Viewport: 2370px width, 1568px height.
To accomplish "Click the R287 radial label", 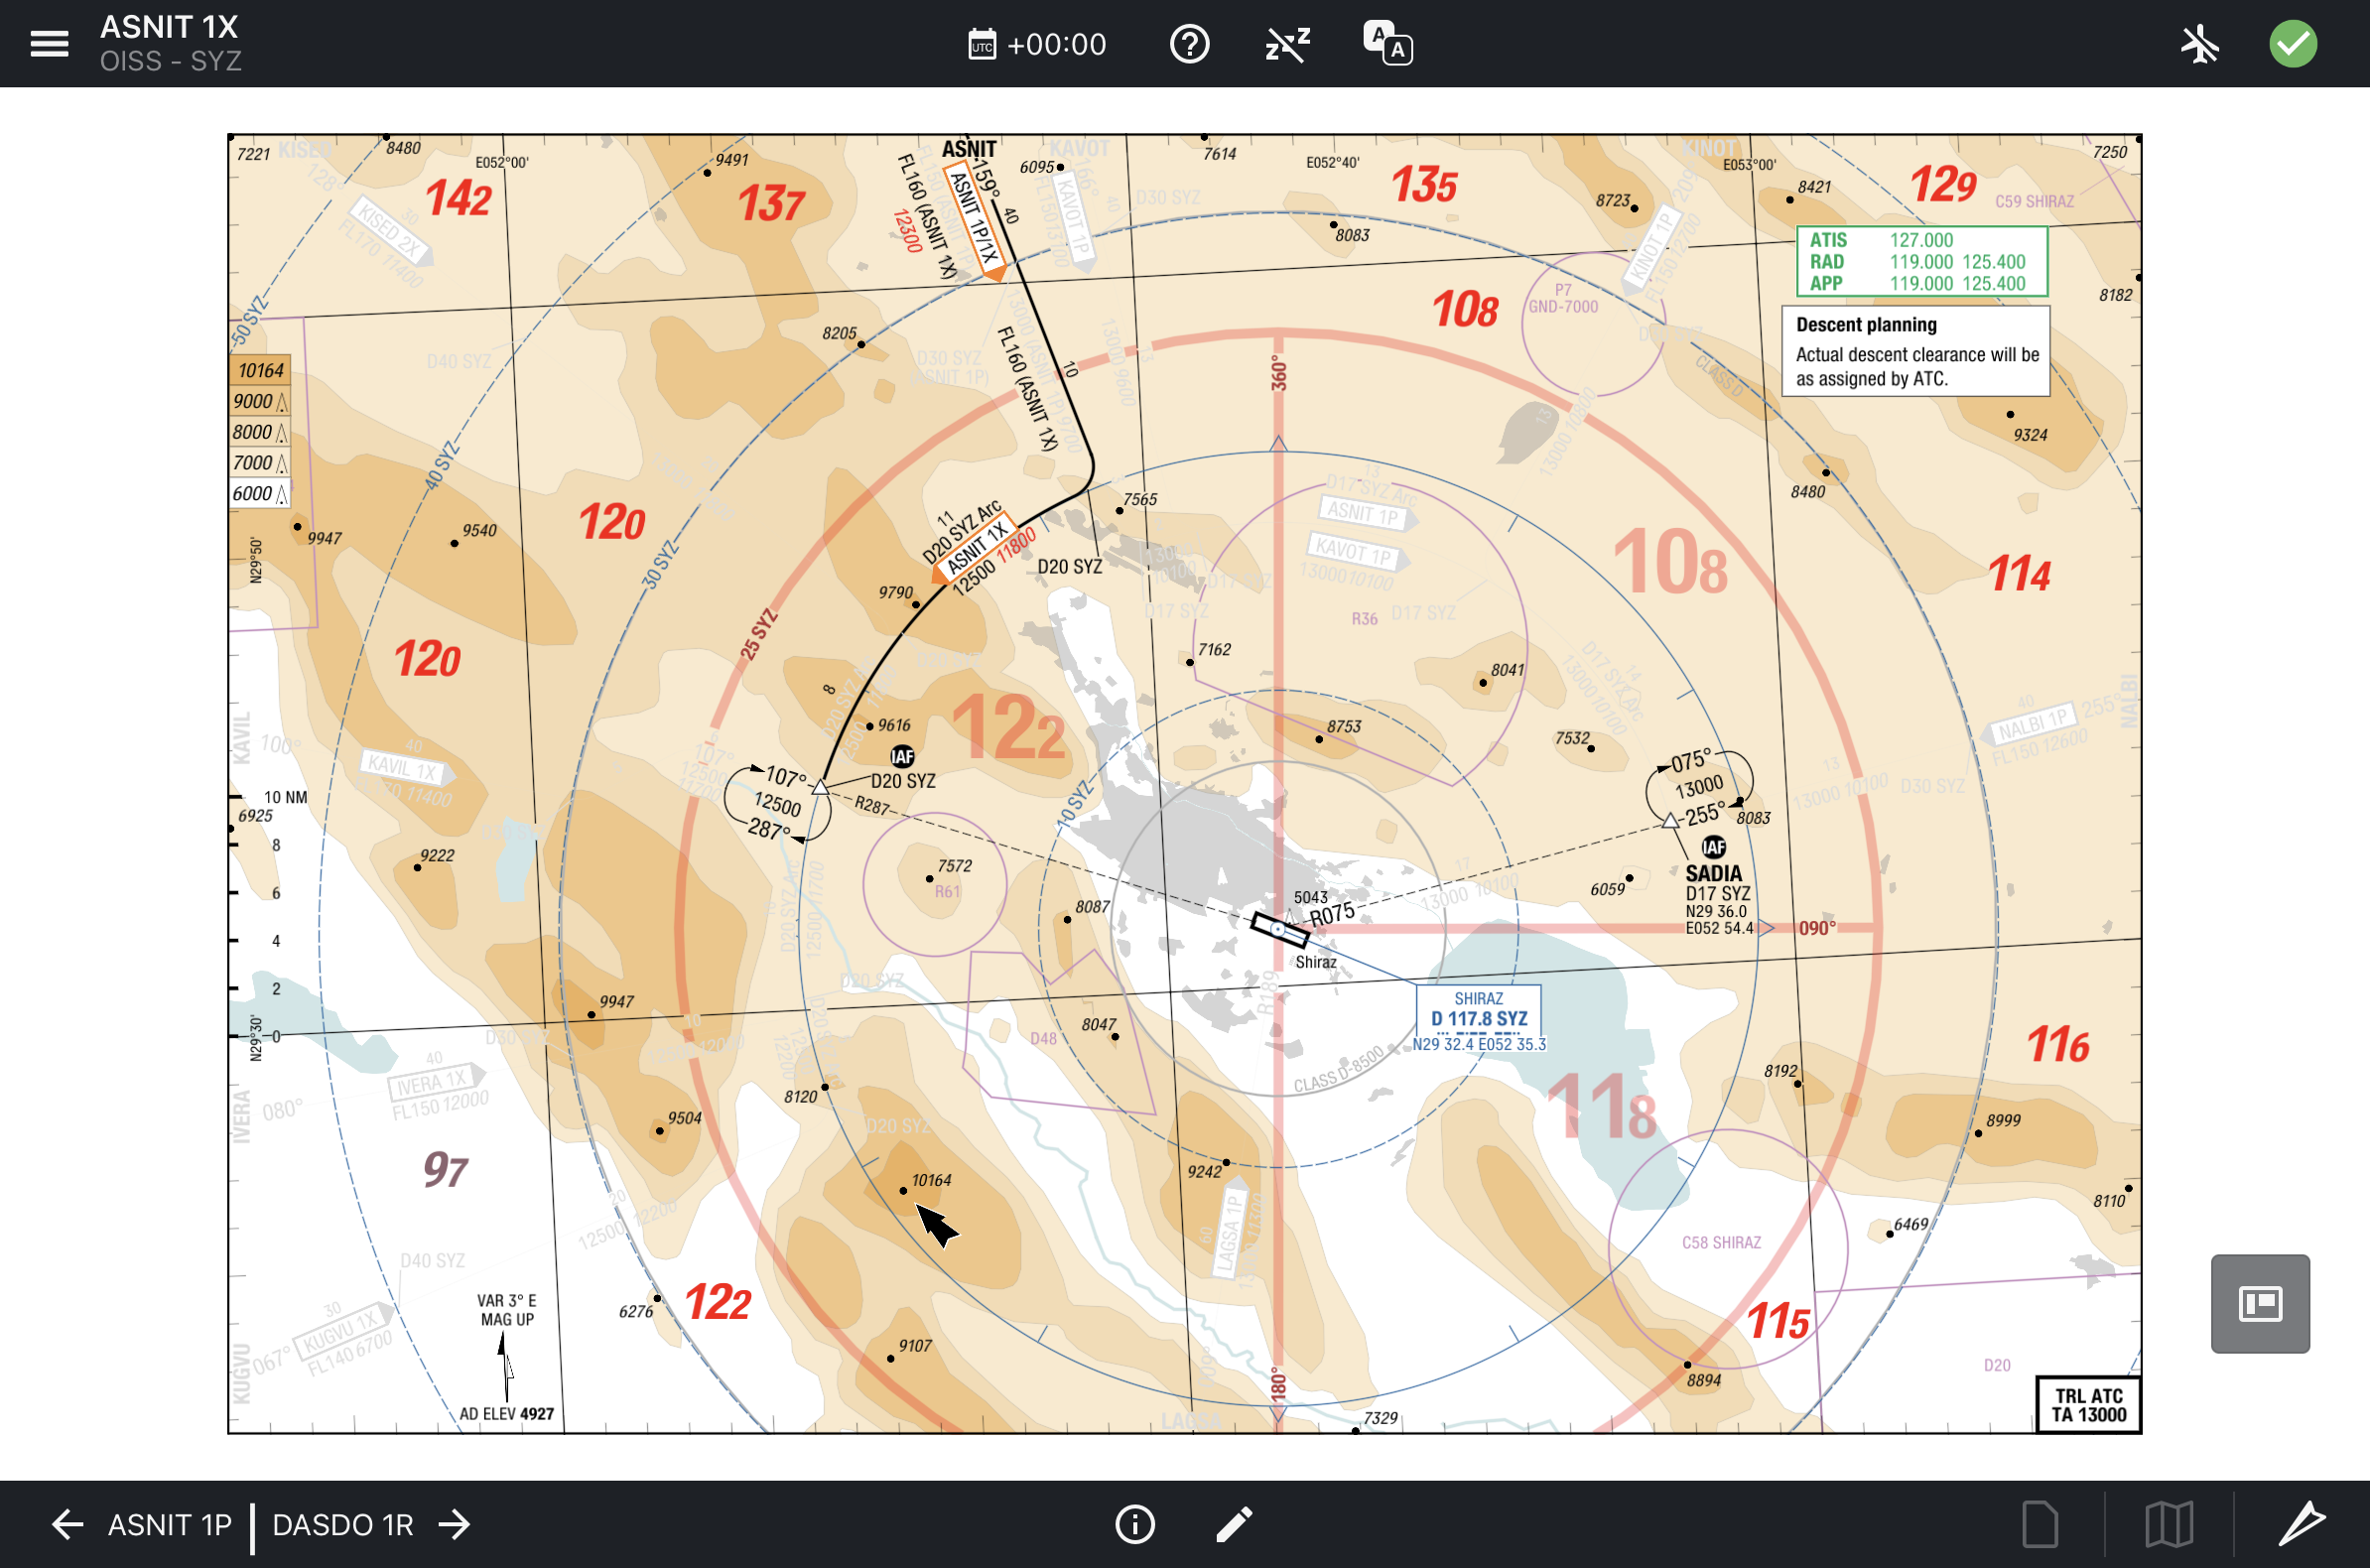I will (872, 805).
